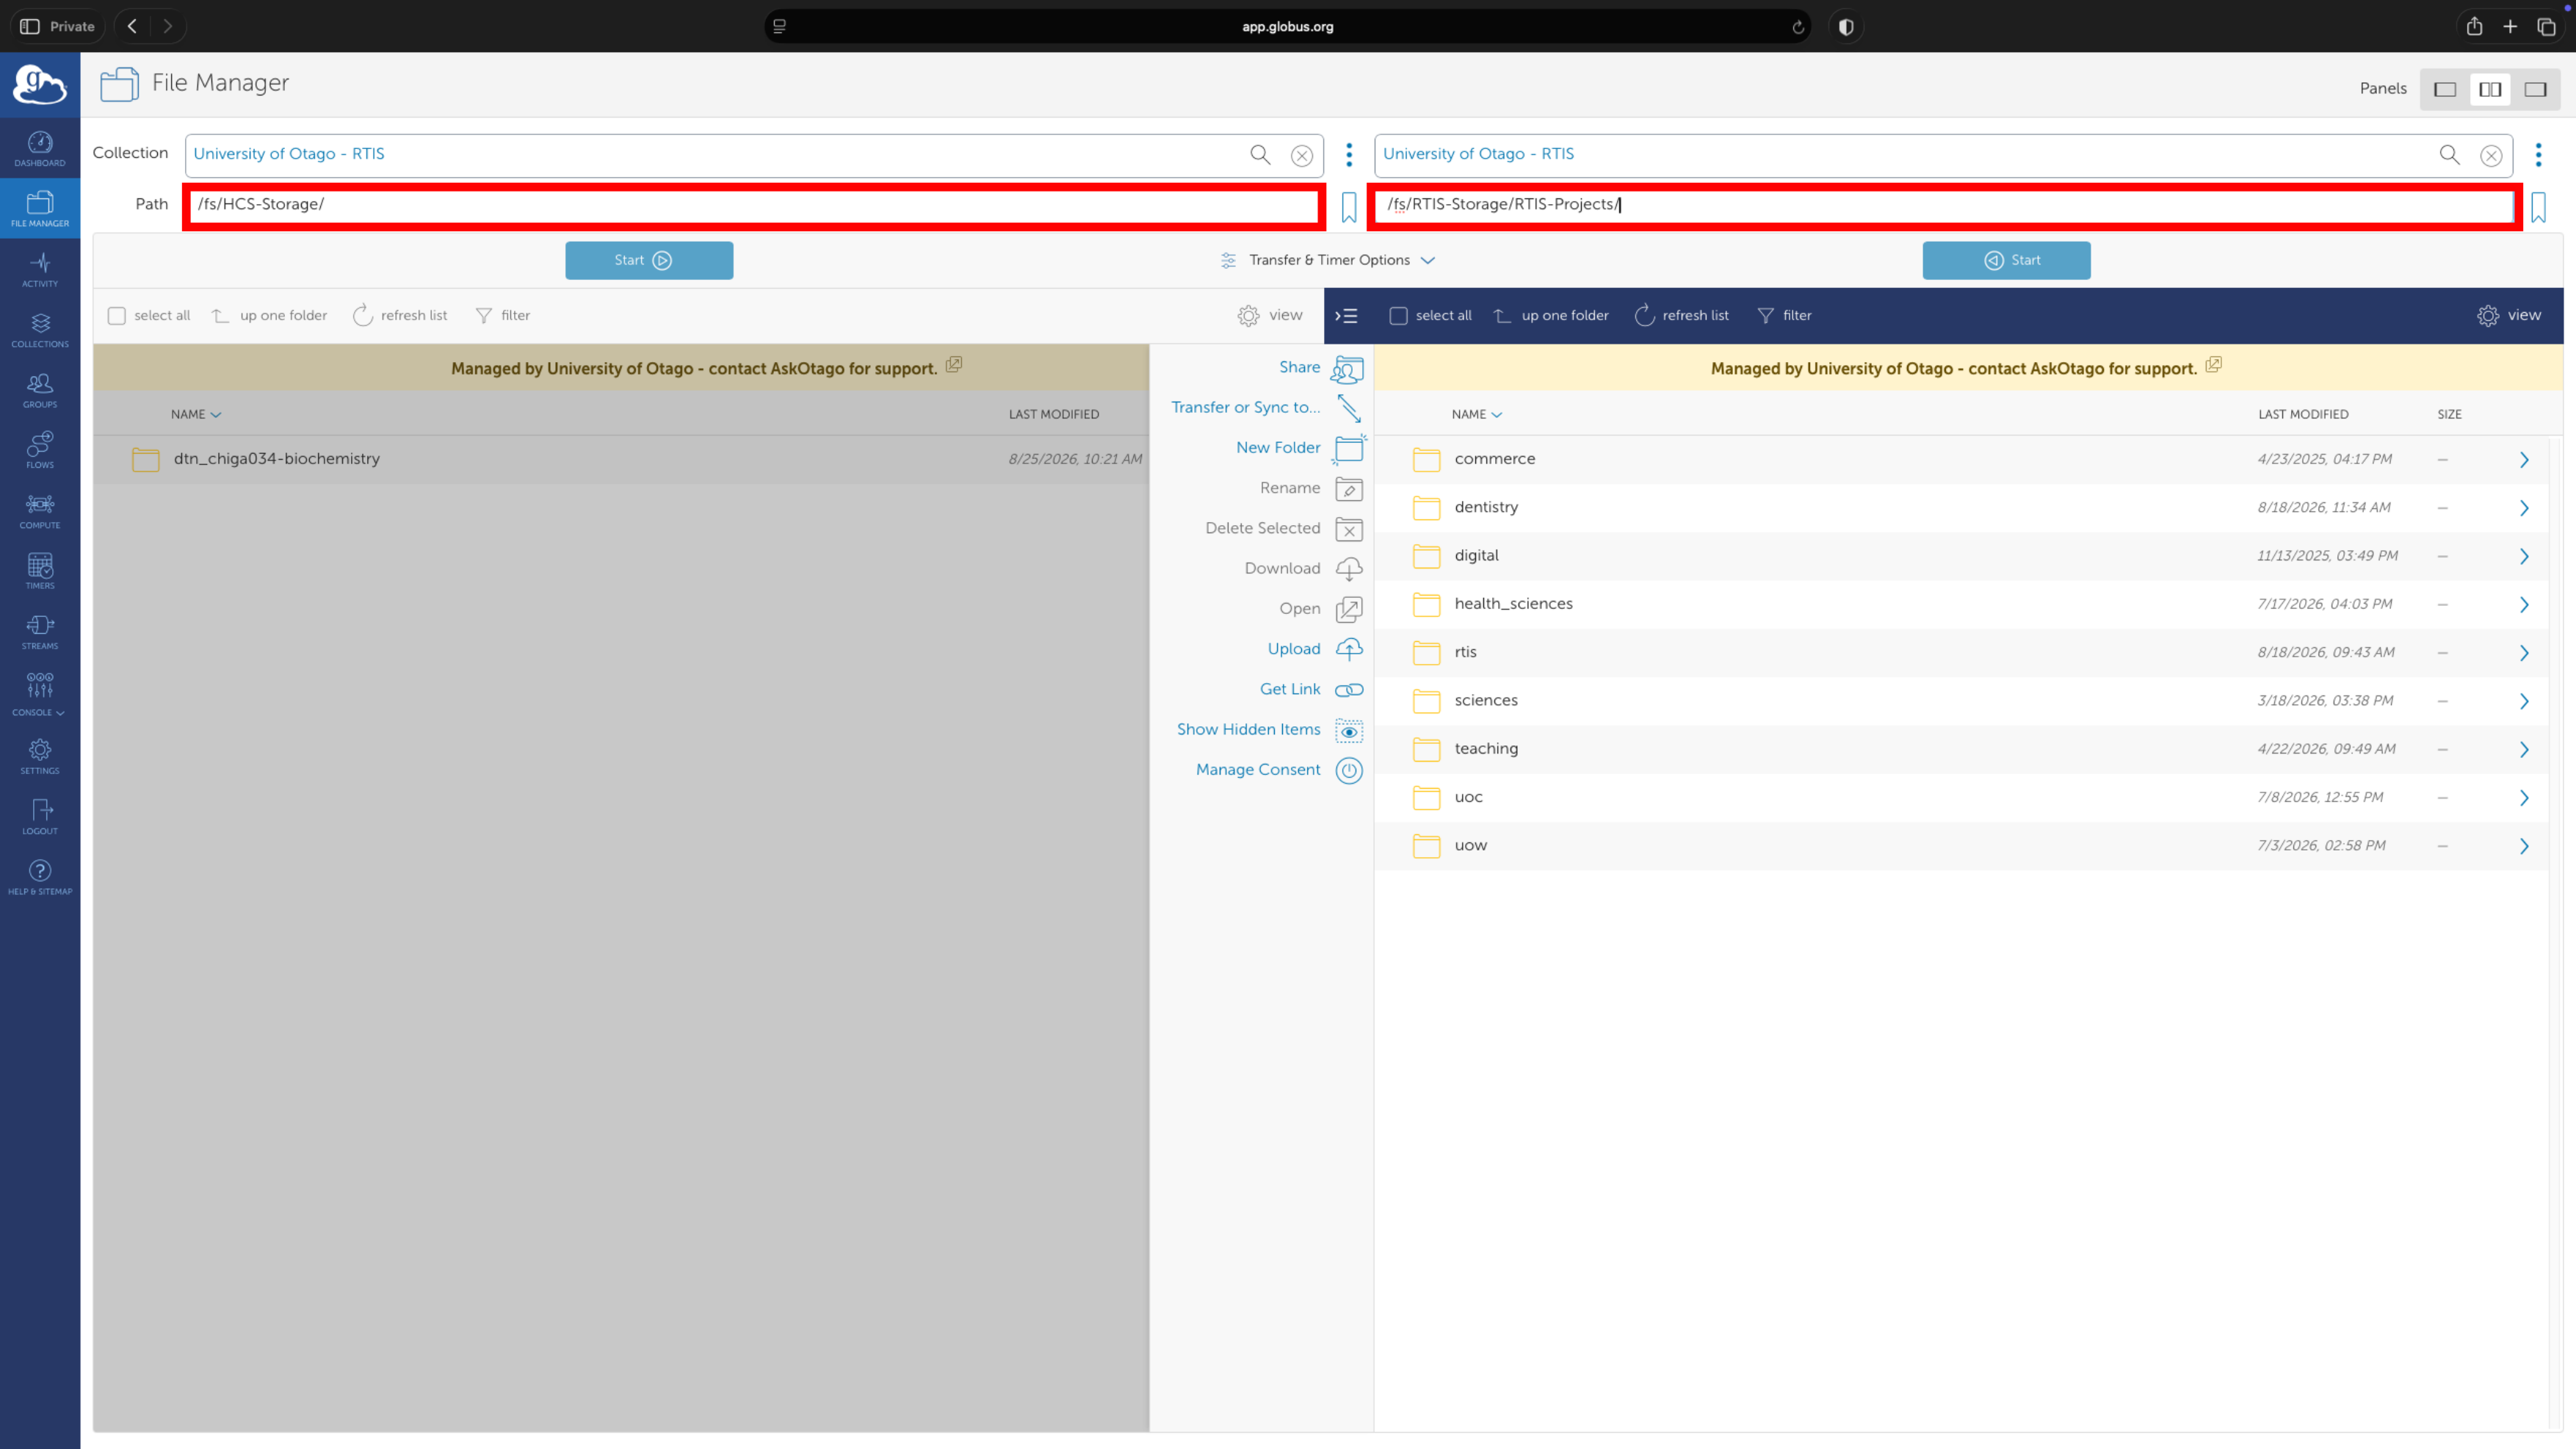2576x1449 pixels.
Task: Select the dtn_chiga034-biochemistry folder
Action: pyautogui.click(x=621, y=459)
